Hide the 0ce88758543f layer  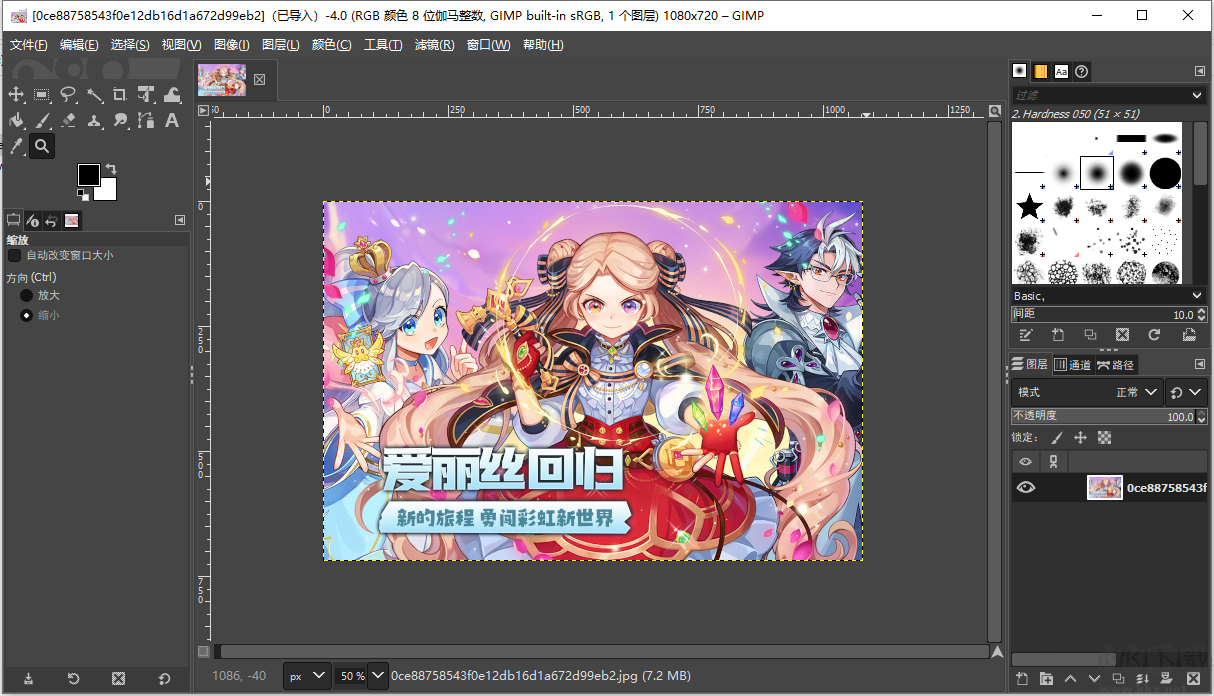click(1025, 487)
